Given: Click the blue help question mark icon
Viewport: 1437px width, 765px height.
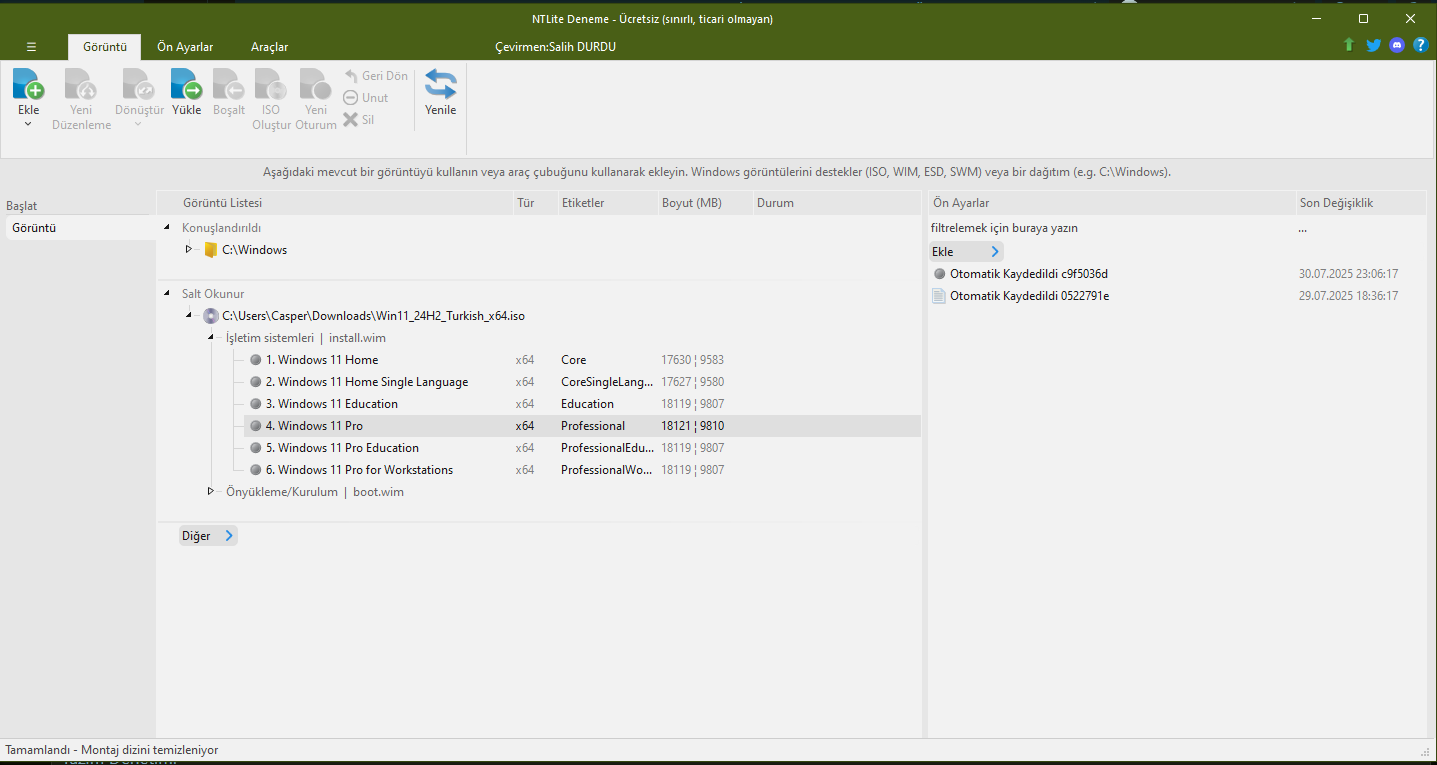Looking at the screenshot, I should [x=1420, y=45].
